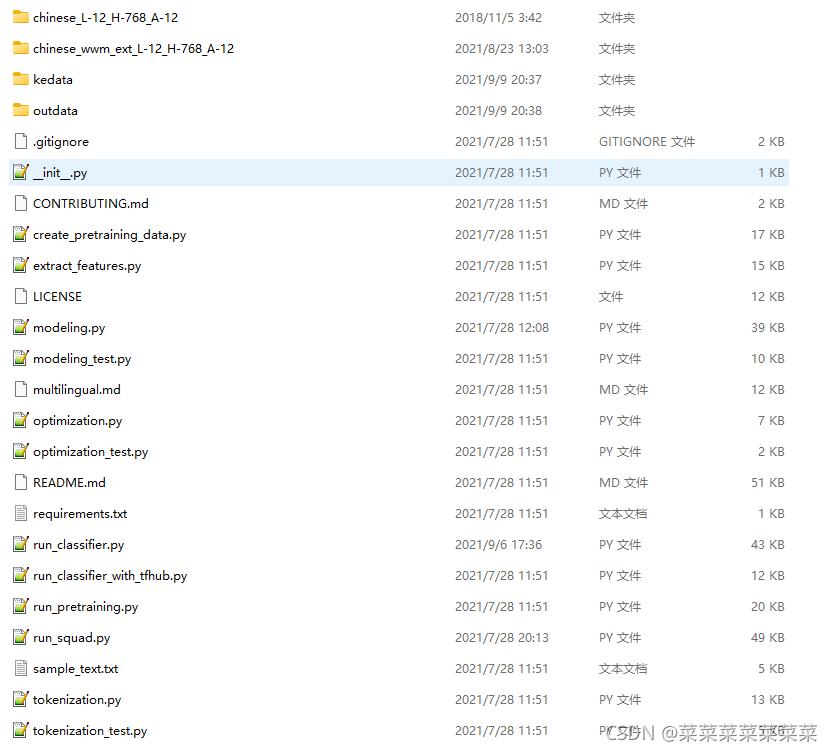Click the tokenization_test.py file name
The width and height of the screenshot is (832, 751).
pos(90,731)
